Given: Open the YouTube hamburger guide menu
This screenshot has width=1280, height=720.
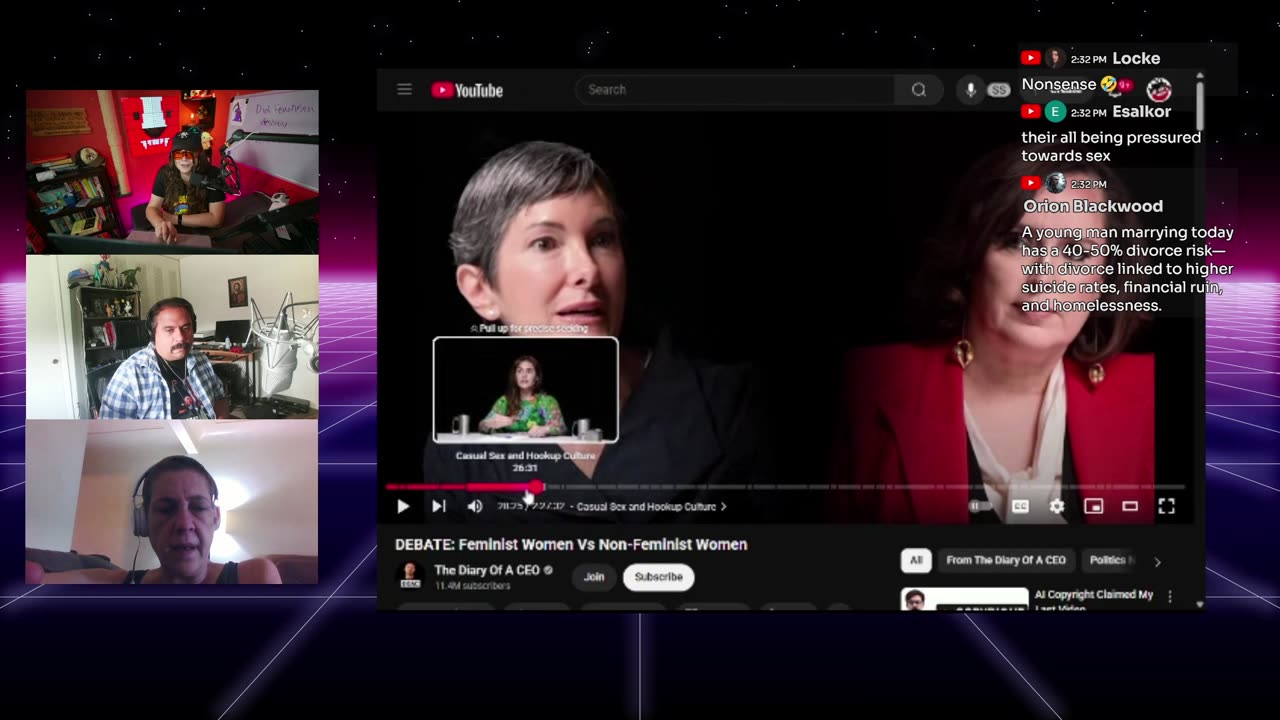Looking at the screenshot, I should pos(404,89).
